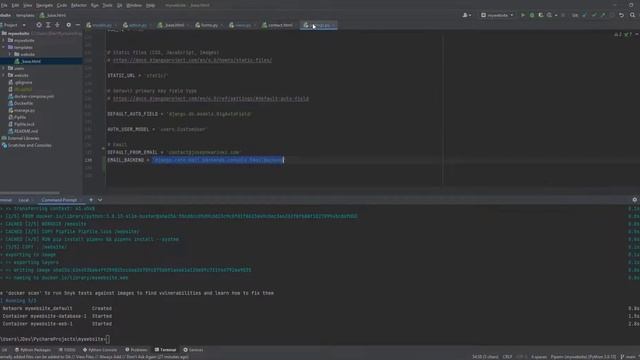This screenshot has height=360, width=640.
Task: Select Pipfile.lock in the project tree
Action: pos(24,124)
